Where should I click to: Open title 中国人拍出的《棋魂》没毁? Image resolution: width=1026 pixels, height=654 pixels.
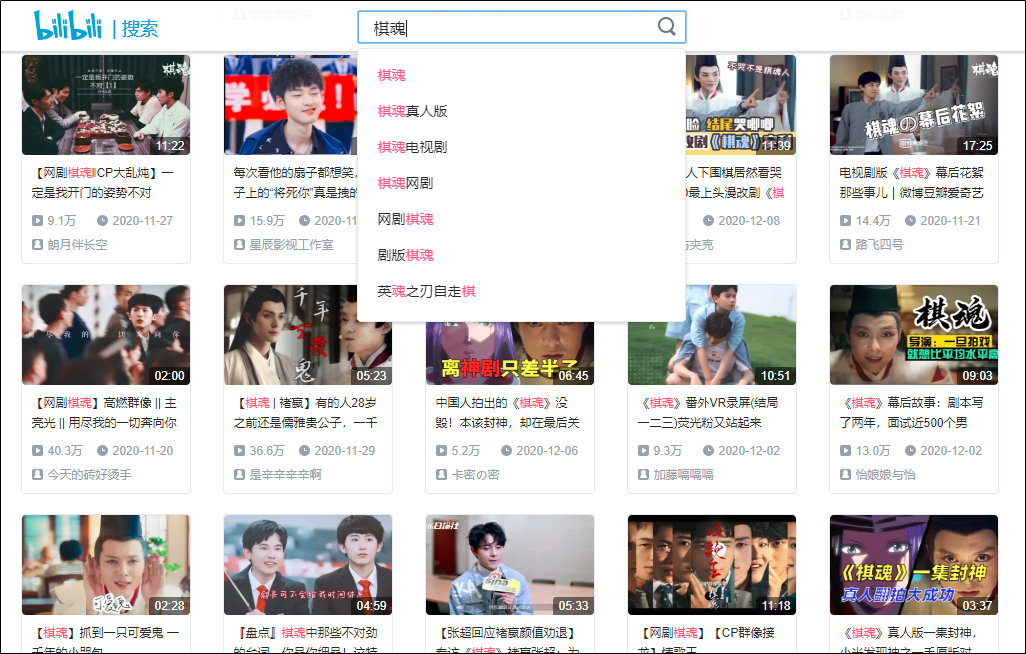click(x=508, y=412)
